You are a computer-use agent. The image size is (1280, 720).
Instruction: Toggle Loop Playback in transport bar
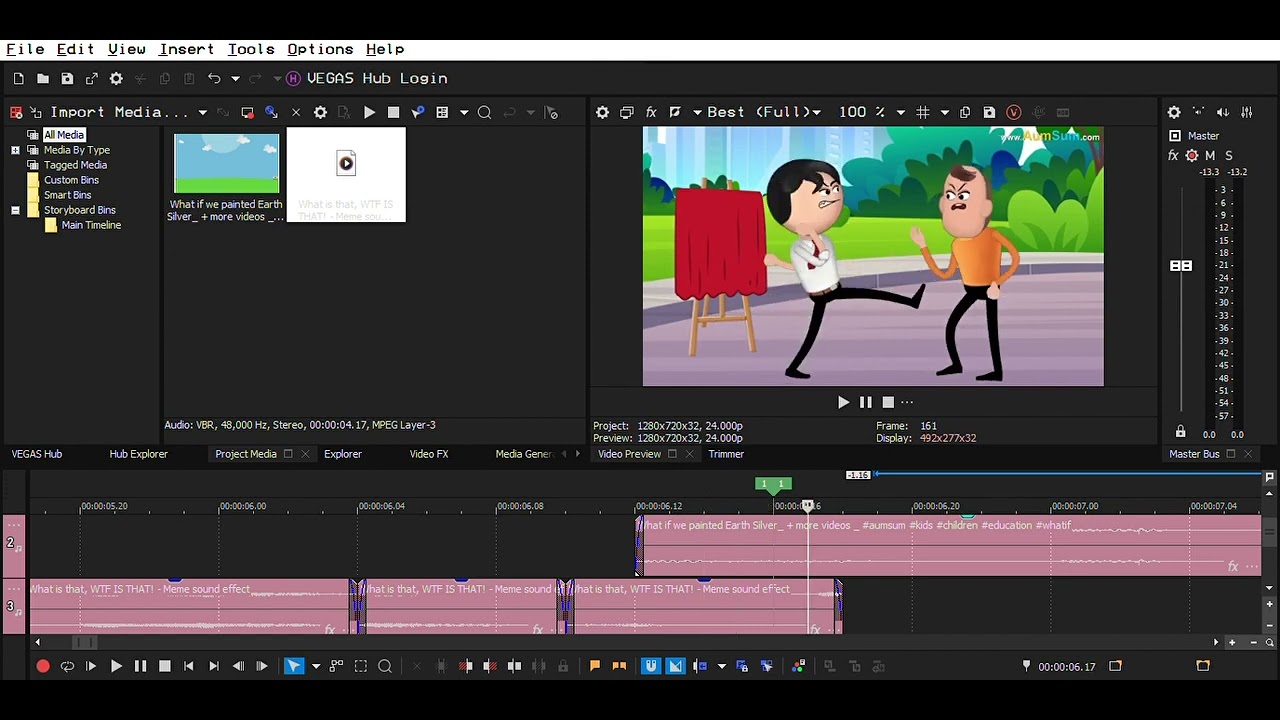pyautogui.click(x=67, y=666)
